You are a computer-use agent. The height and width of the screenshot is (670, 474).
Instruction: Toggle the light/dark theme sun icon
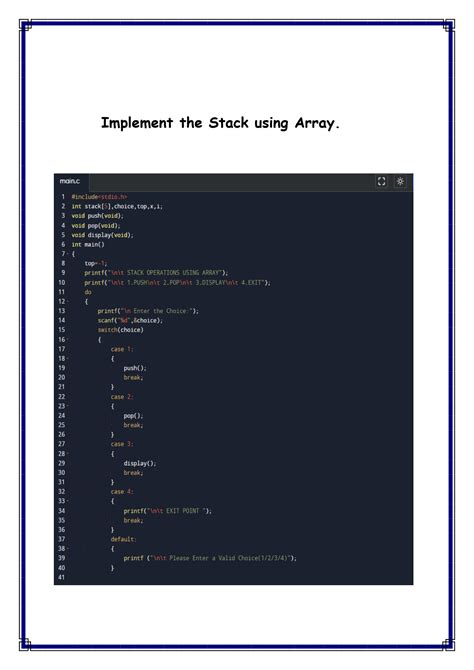(x=400, y=182)
